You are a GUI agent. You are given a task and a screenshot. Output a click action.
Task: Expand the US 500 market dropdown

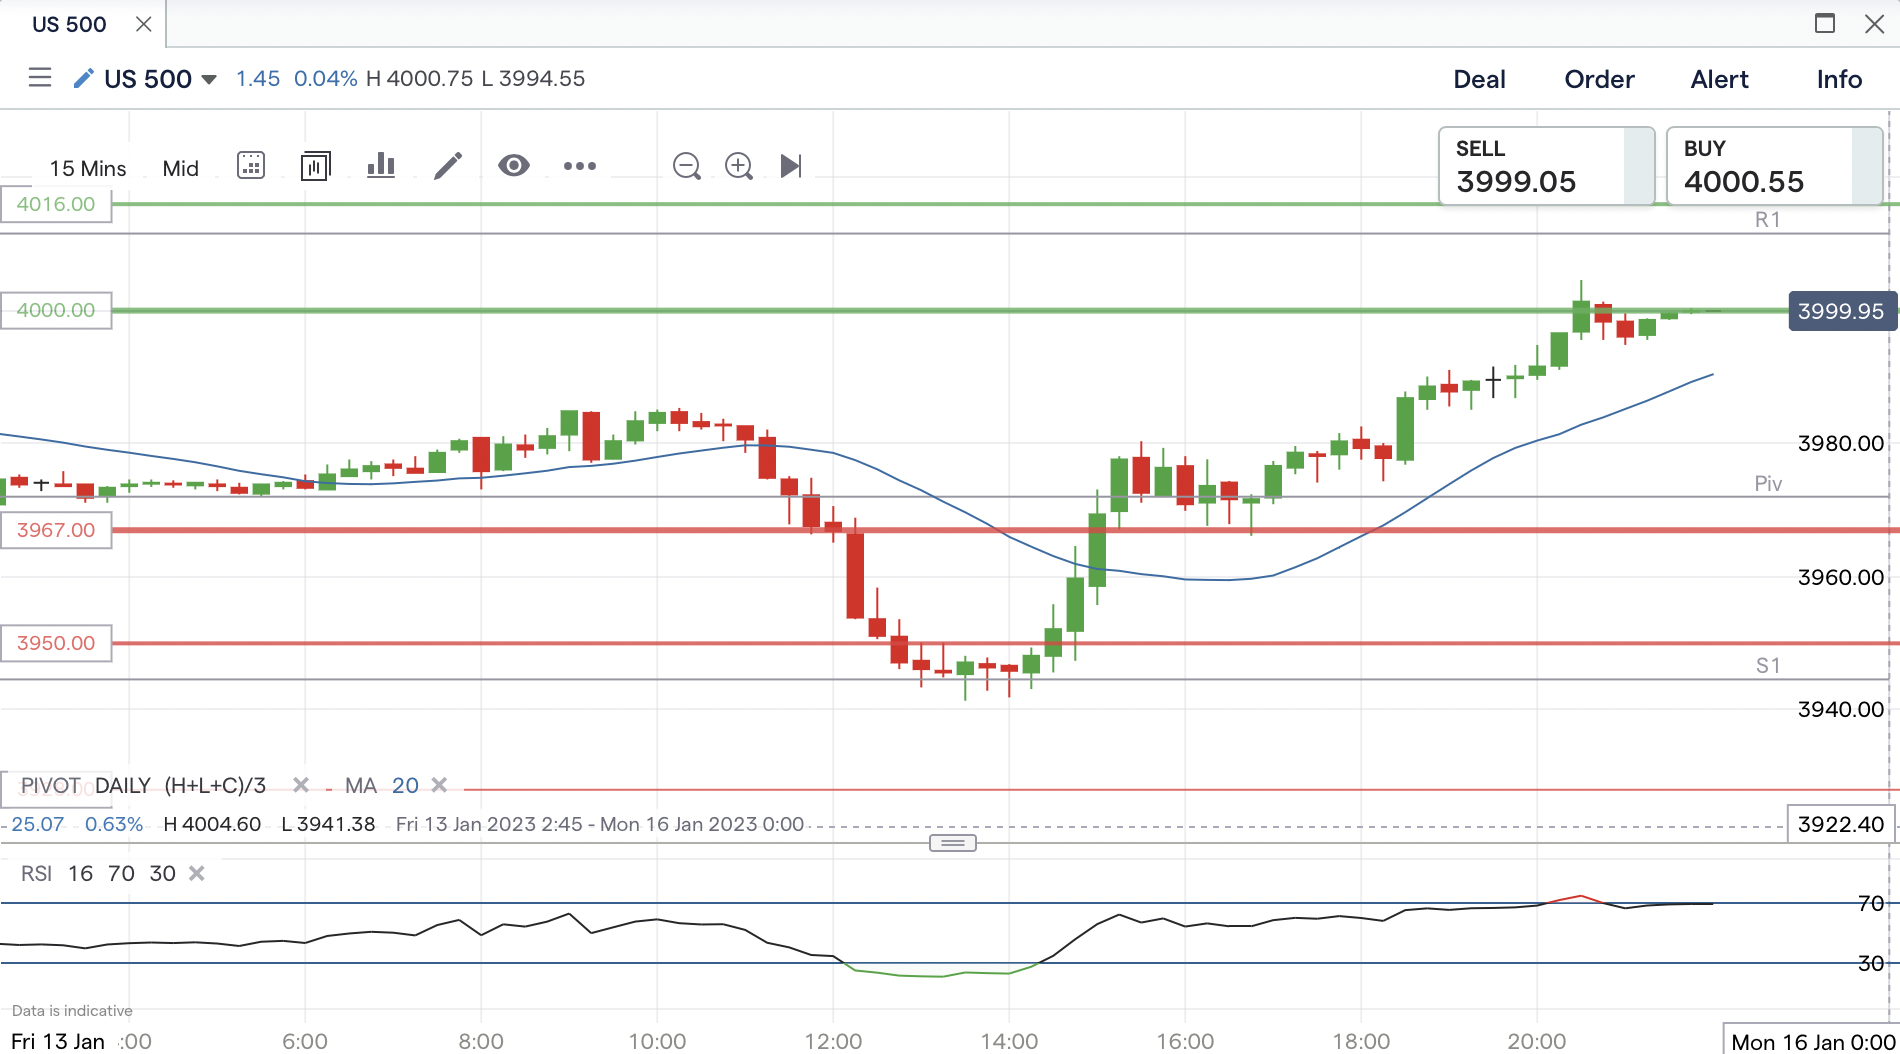(x=209, y=79)
